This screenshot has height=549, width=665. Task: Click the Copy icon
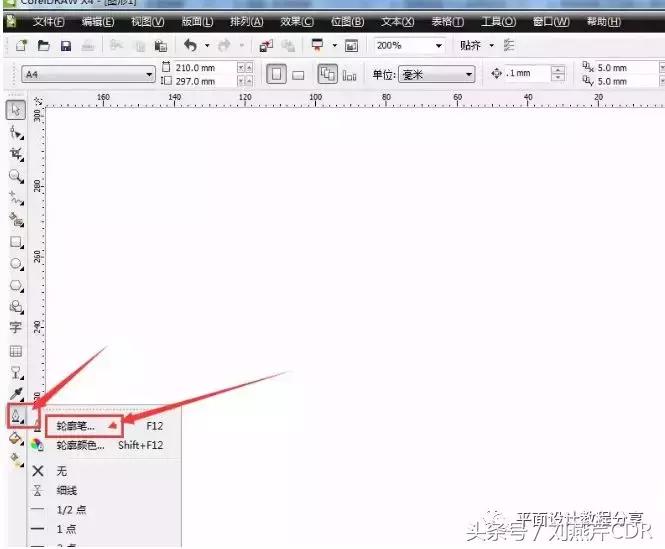[x=139, y=45]
